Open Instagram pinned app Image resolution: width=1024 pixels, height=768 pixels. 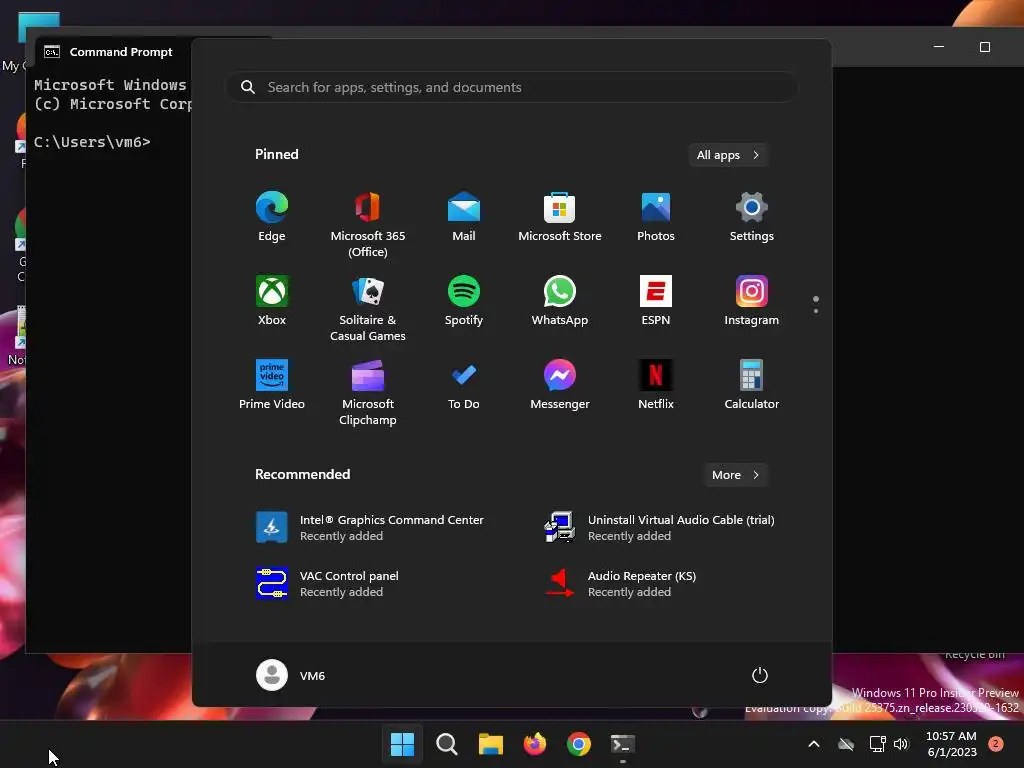tap(752, 301)
